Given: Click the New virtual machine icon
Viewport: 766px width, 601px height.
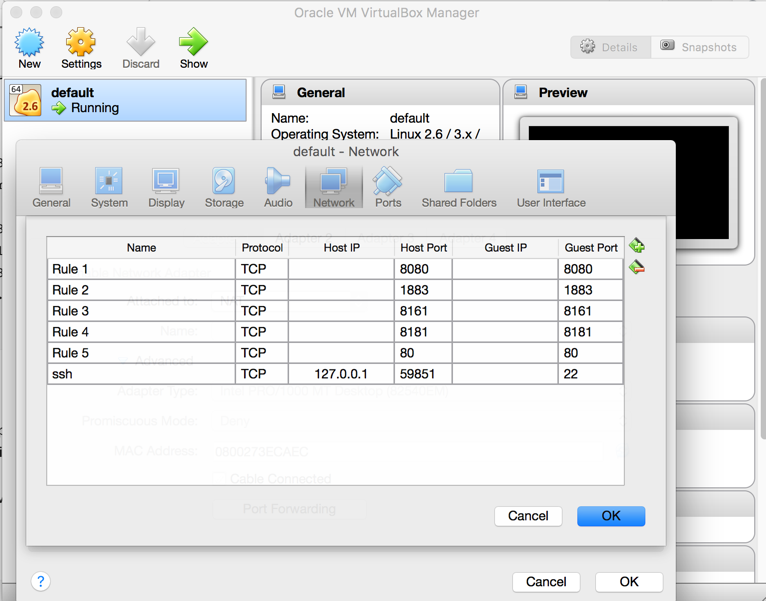Looking at the screenshot, I should coord(29,42).
